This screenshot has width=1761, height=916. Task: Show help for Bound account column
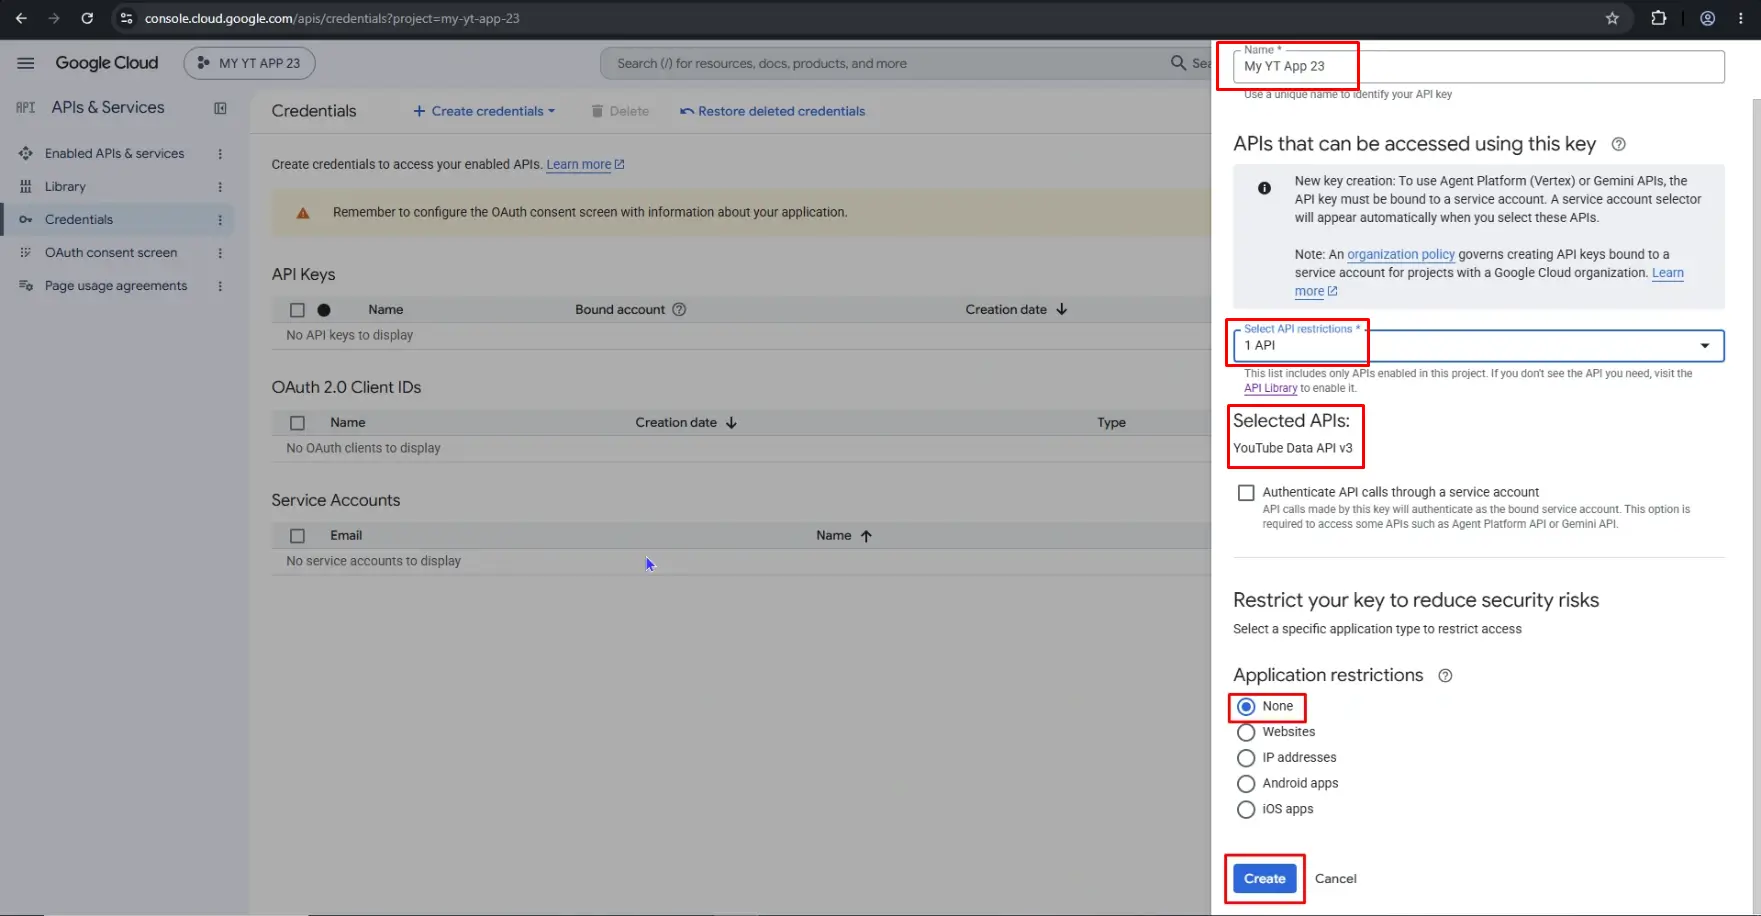679,310
